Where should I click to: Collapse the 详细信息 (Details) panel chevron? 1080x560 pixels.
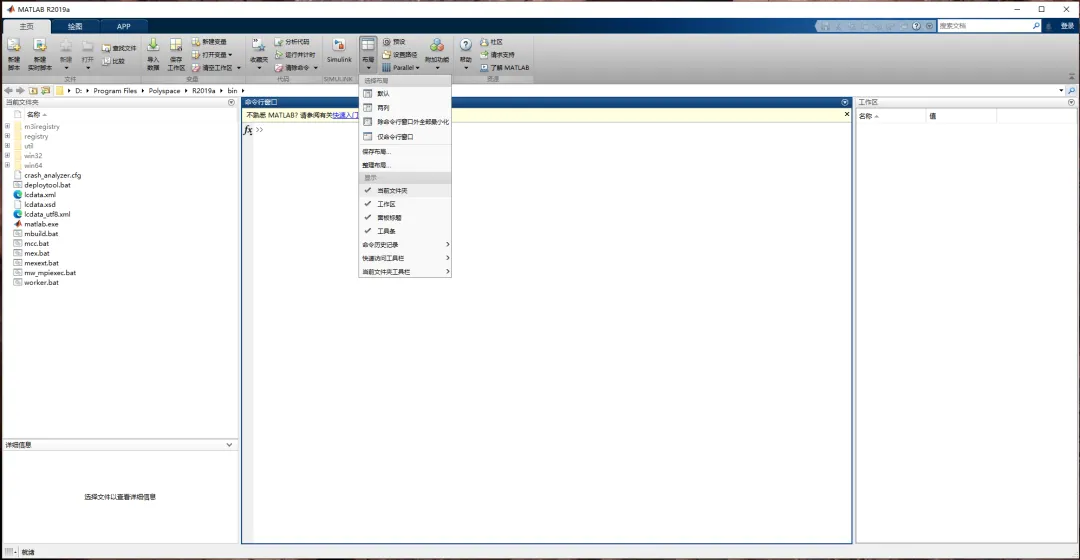coord(229,445)
